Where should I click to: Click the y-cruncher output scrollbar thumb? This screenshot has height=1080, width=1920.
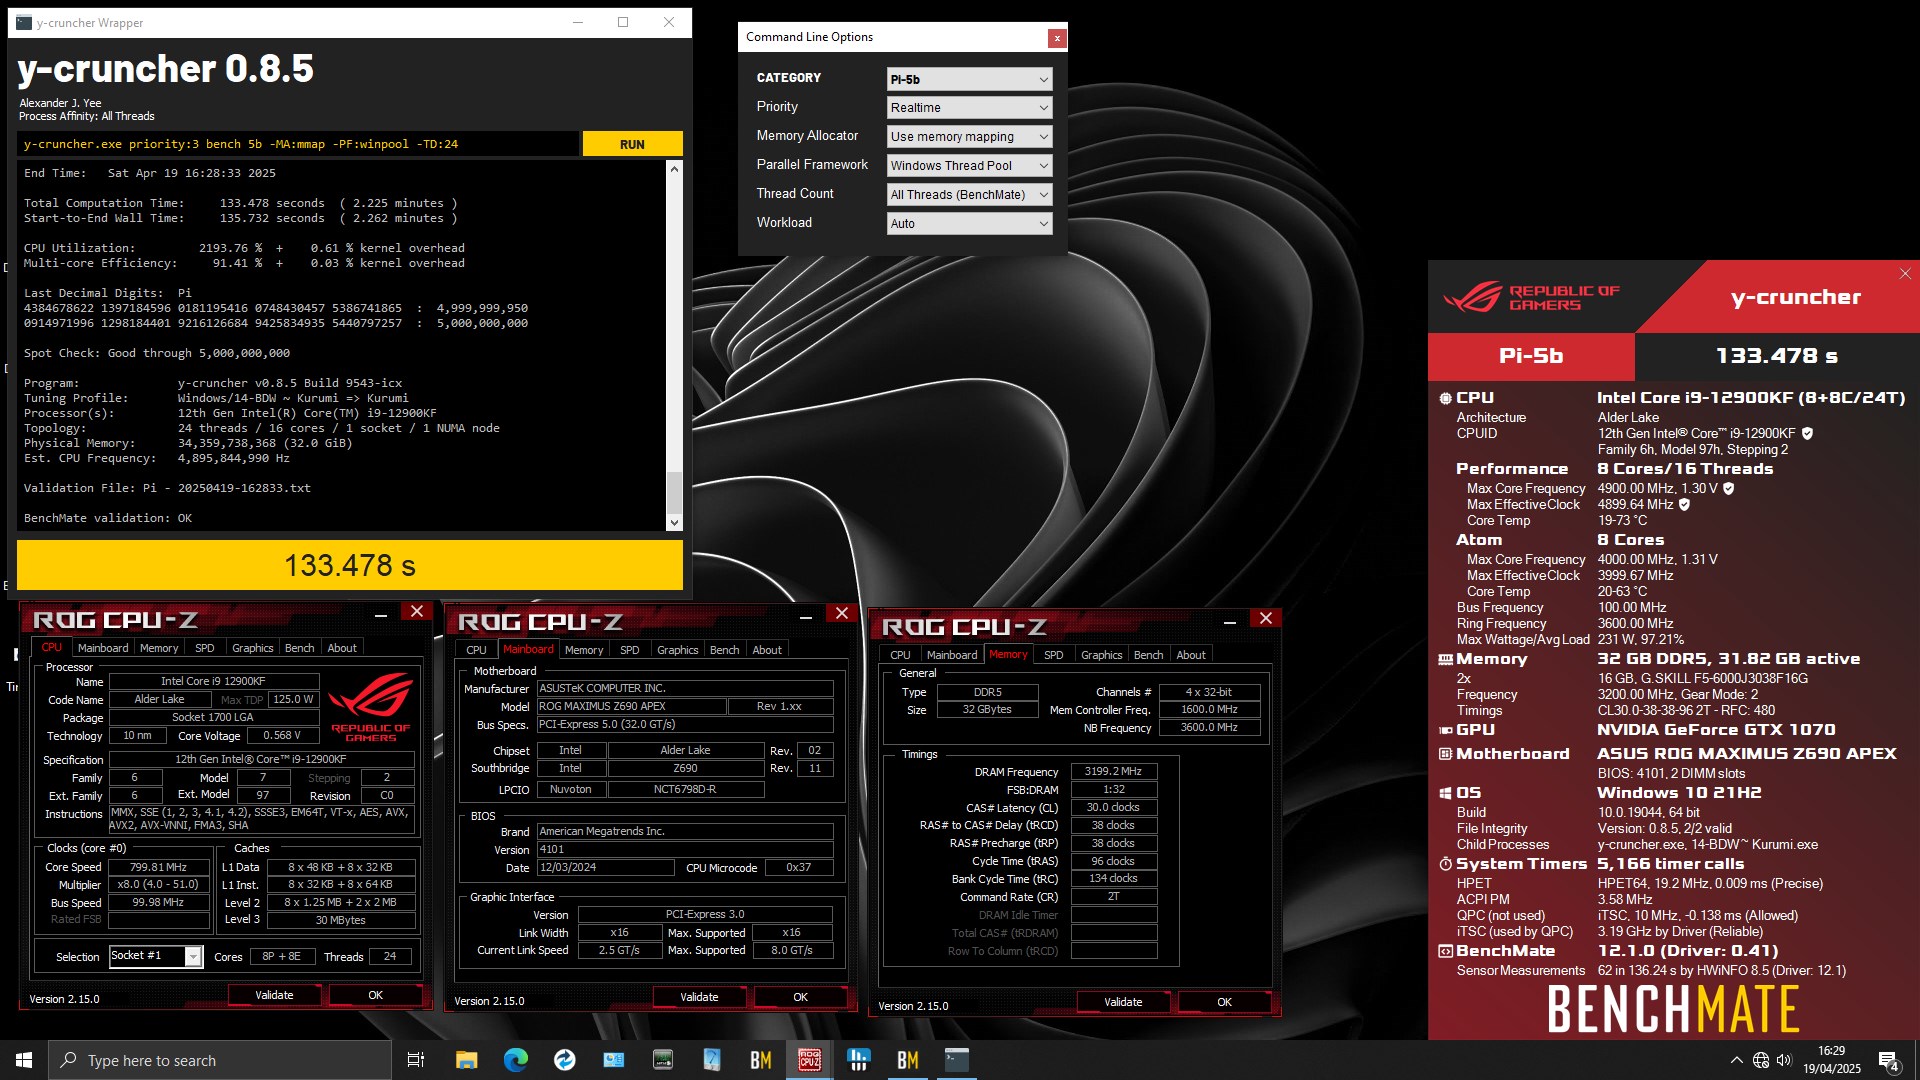(x=674, y=491)
